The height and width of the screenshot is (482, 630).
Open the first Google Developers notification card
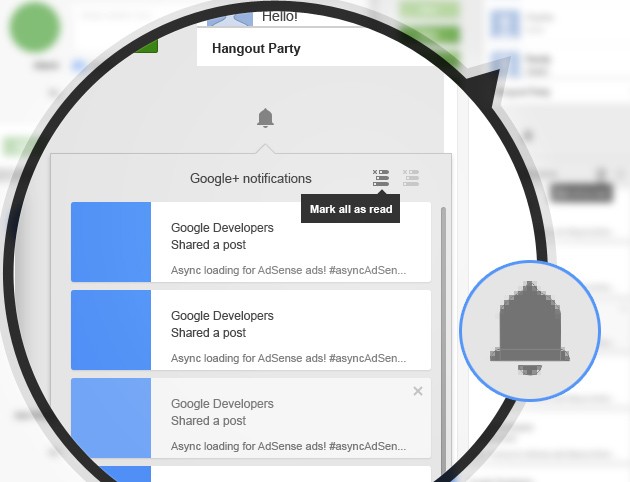click(x=251, y=242)
